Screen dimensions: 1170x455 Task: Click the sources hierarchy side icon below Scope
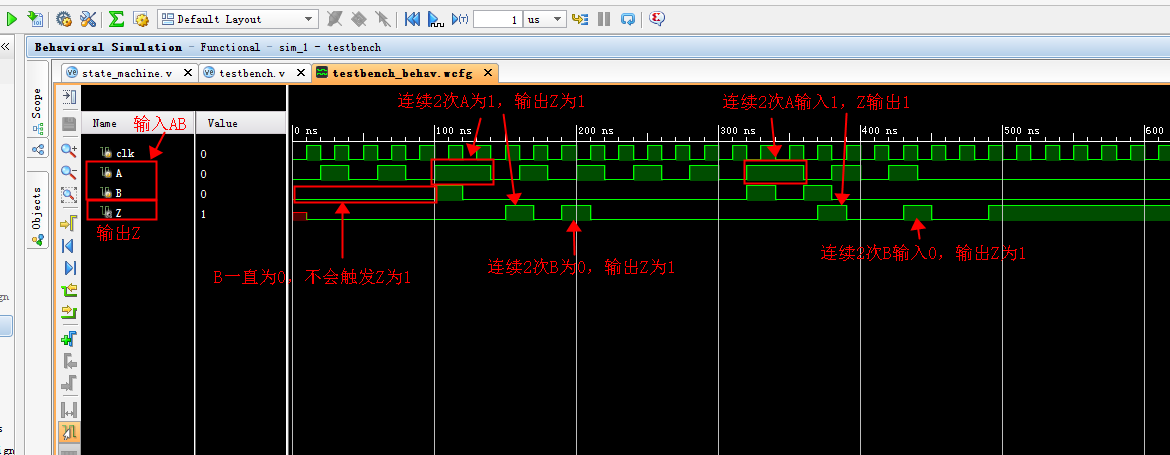37,148
